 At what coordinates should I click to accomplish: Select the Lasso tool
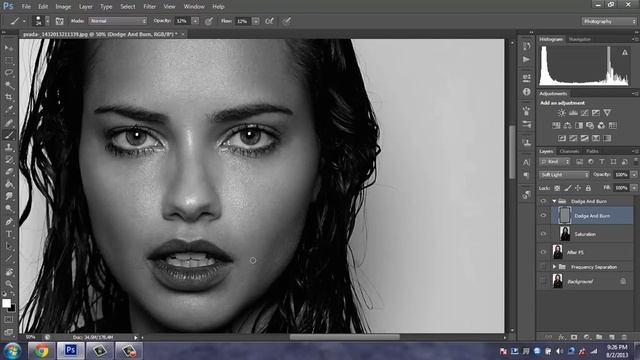tap(9, 73)
